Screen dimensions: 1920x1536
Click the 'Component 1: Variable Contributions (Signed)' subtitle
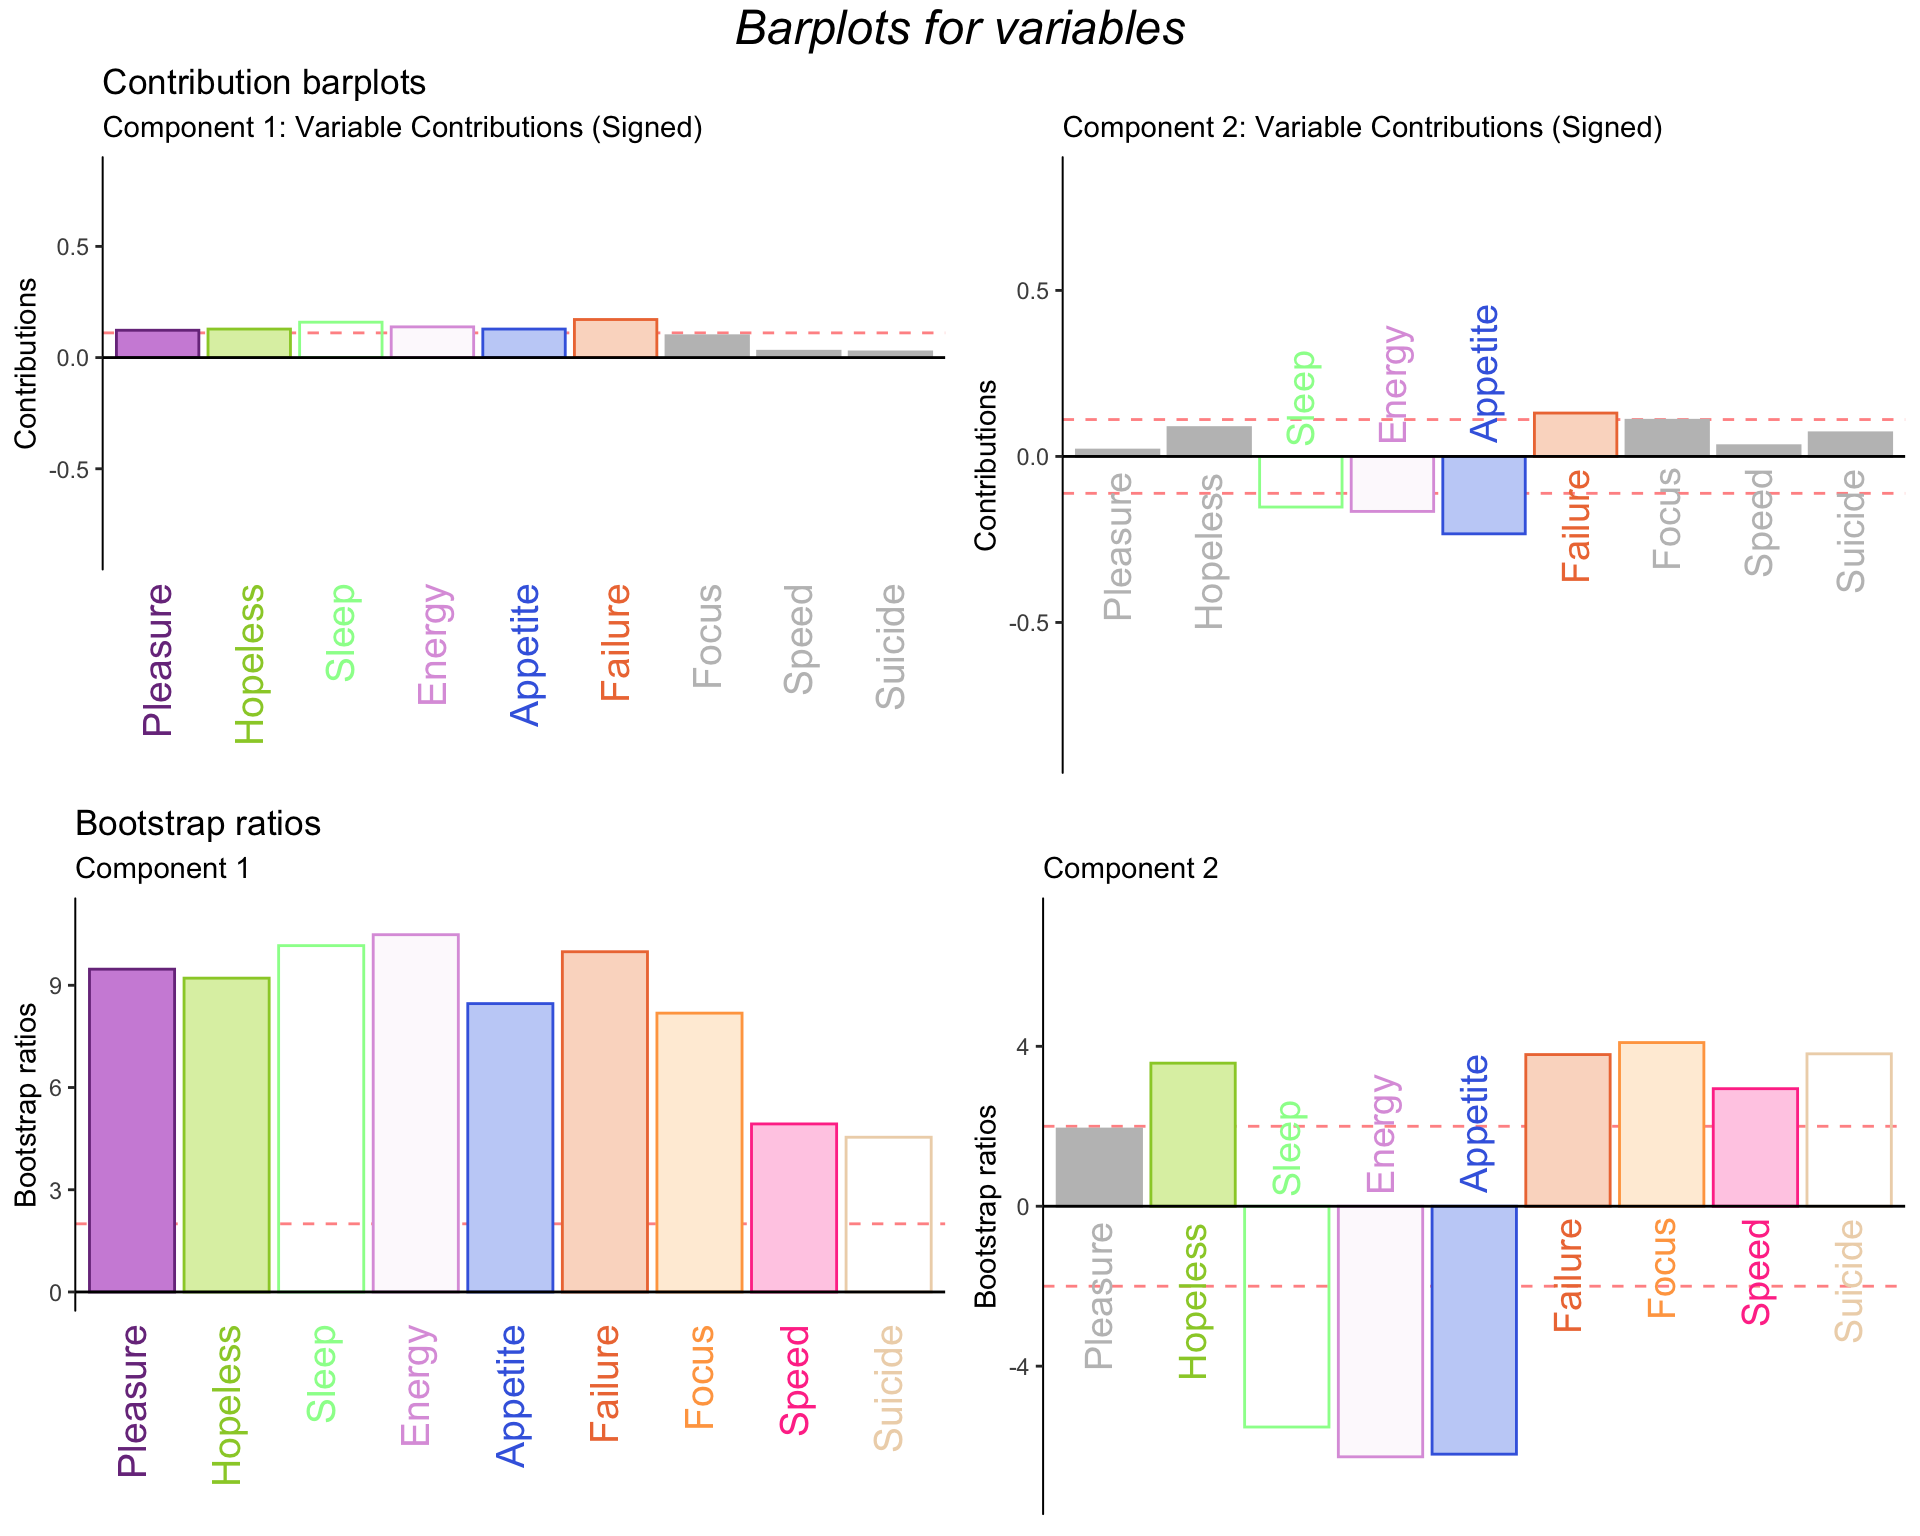coord(402,128)
